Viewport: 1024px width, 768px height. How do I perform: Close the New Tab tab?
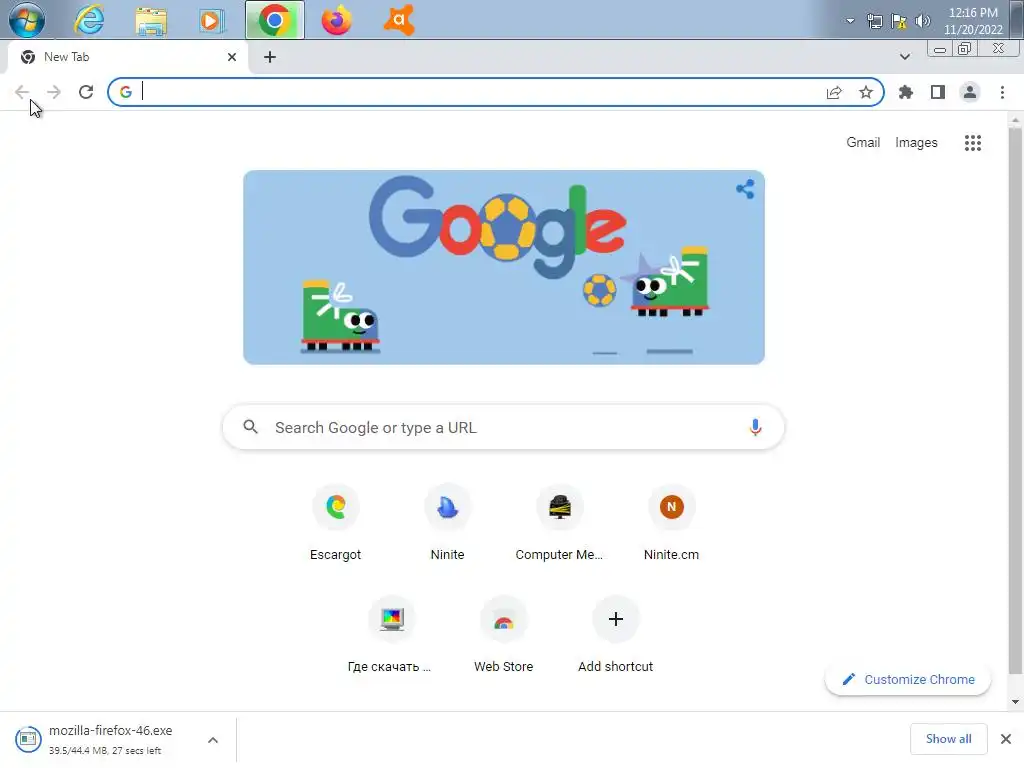(x=231, y=57)
